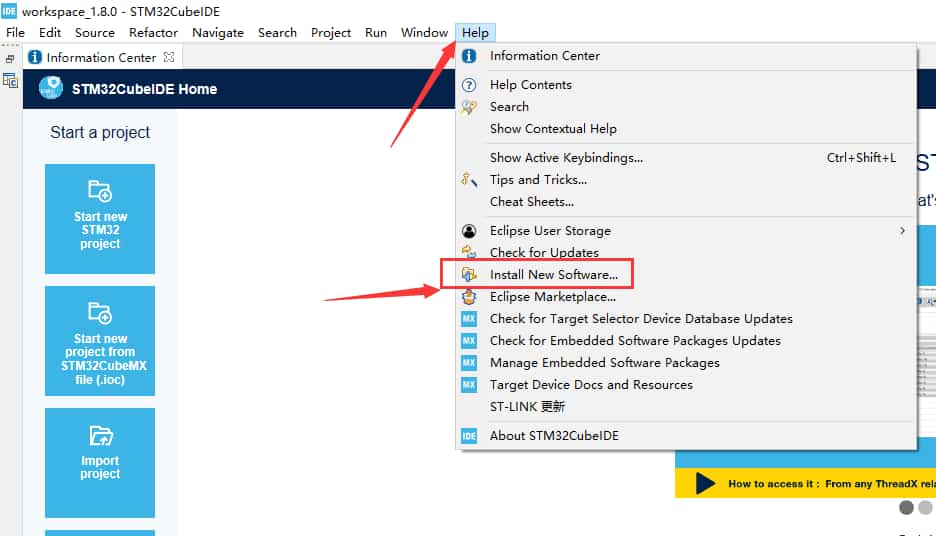The image size is (936, 536).
Task: Click the Install New Software icon
Action: click(x=469, y=274)
